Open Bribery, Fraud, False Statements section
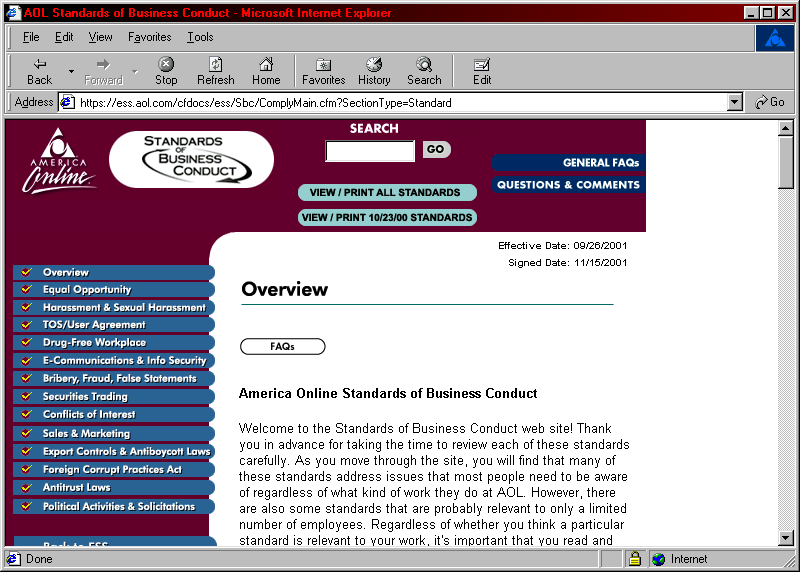Viewport: 800px width, 572px height. (x=113, y=379)
